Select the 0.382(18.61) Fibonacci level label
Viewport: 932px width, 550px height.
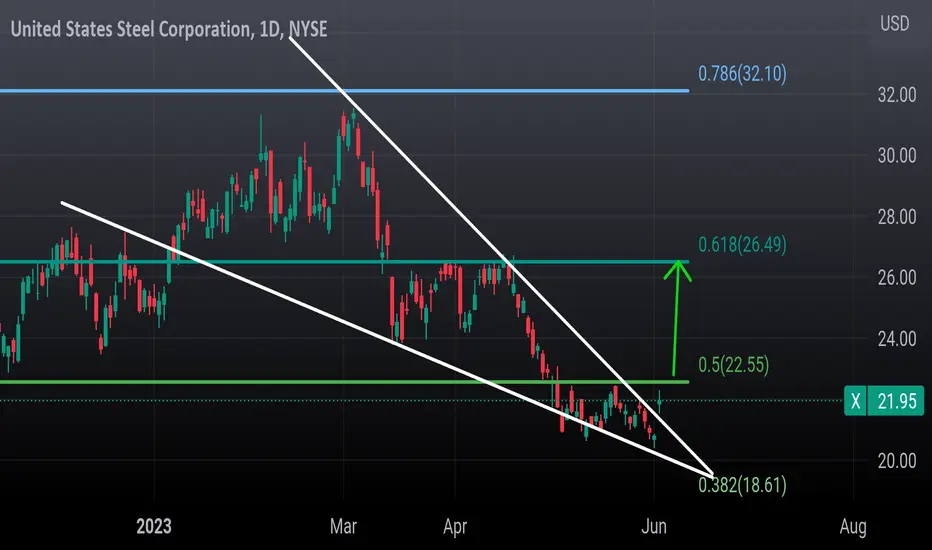click(742, 485)
